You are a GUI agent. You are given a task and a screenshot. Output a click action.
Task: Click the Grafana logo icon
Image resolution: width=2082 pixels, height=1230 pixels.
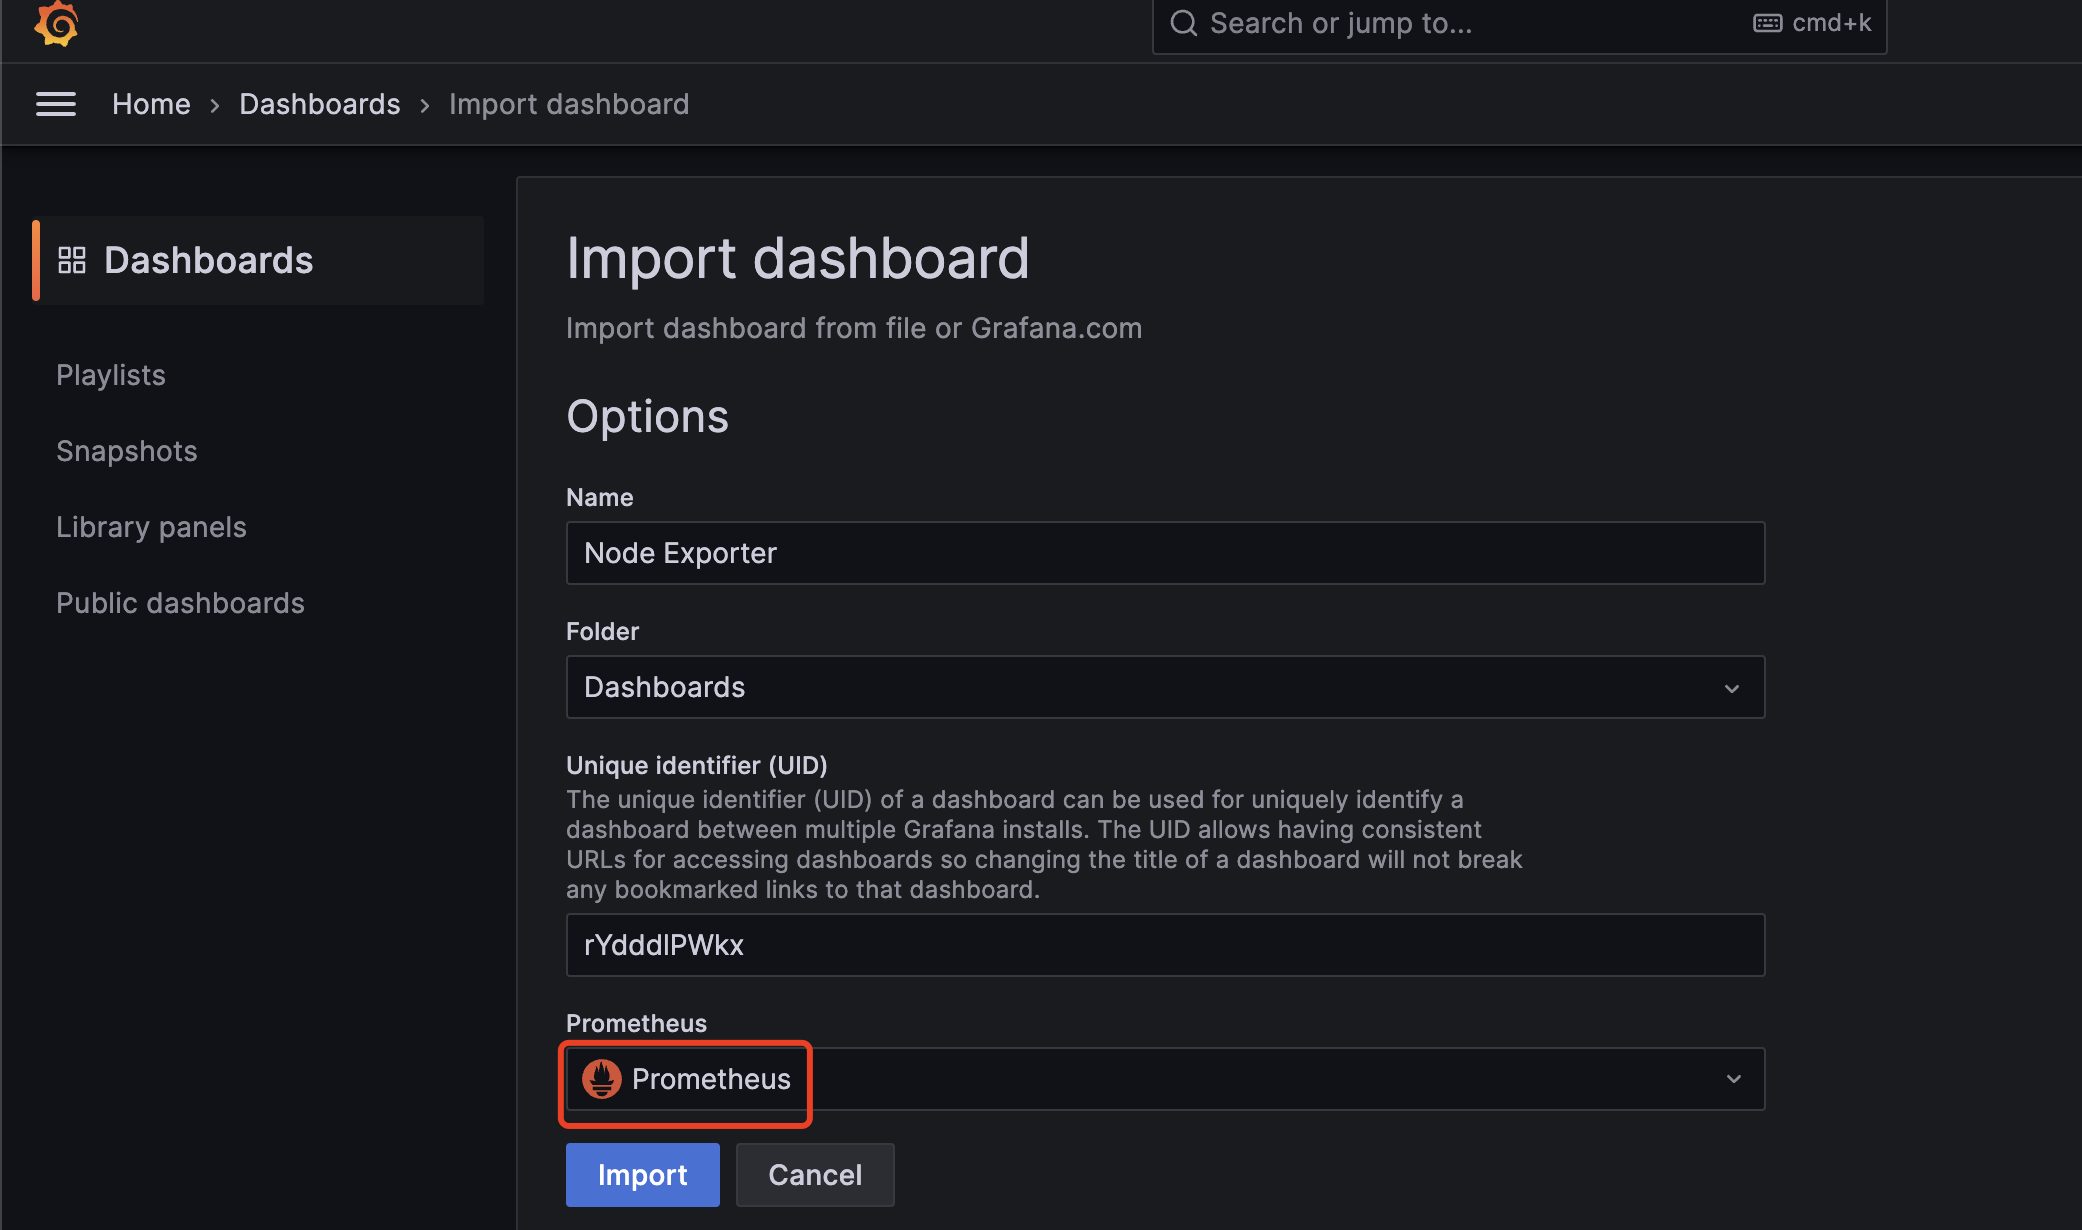click(56, 22)
